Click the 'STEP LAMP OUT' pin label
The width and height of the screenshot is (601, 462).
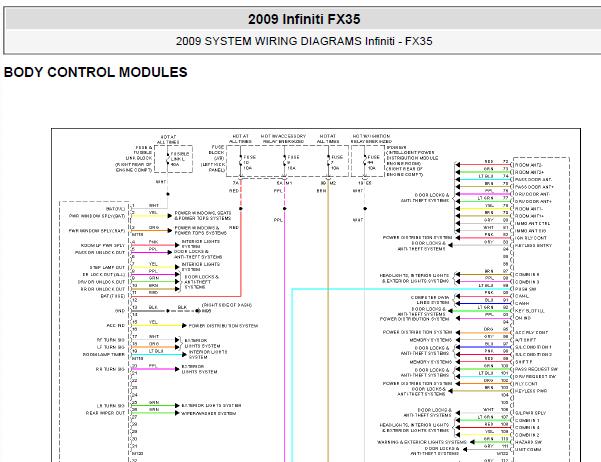click(107, 267)
